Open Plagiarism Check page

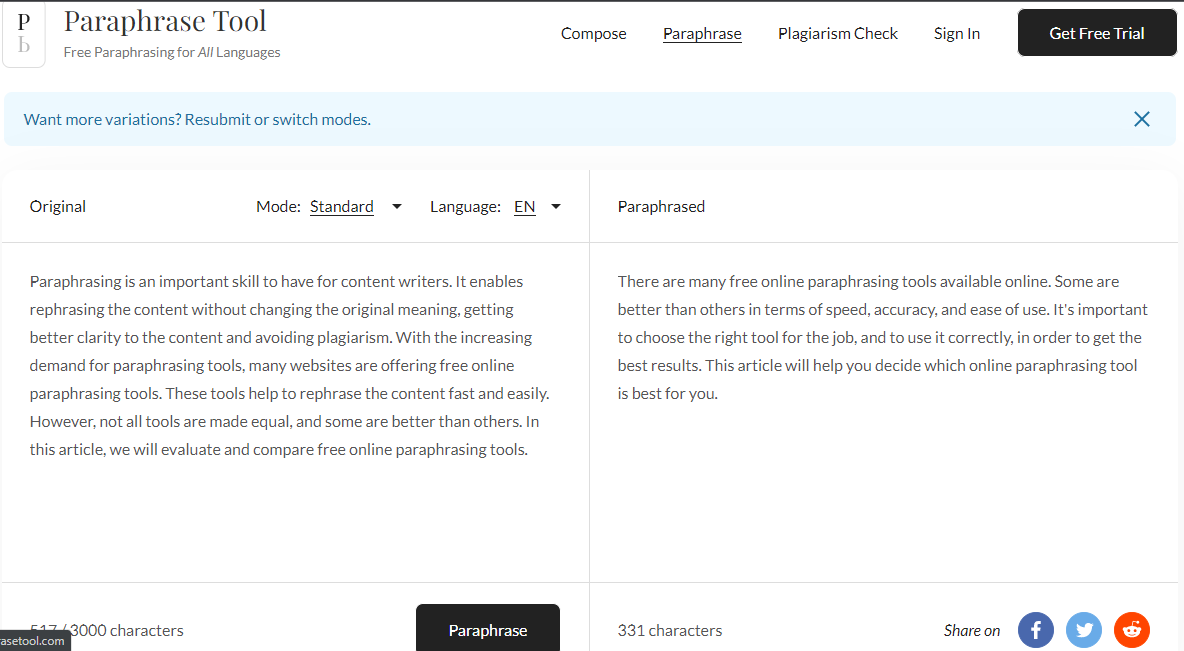click(x=837, y=34)
